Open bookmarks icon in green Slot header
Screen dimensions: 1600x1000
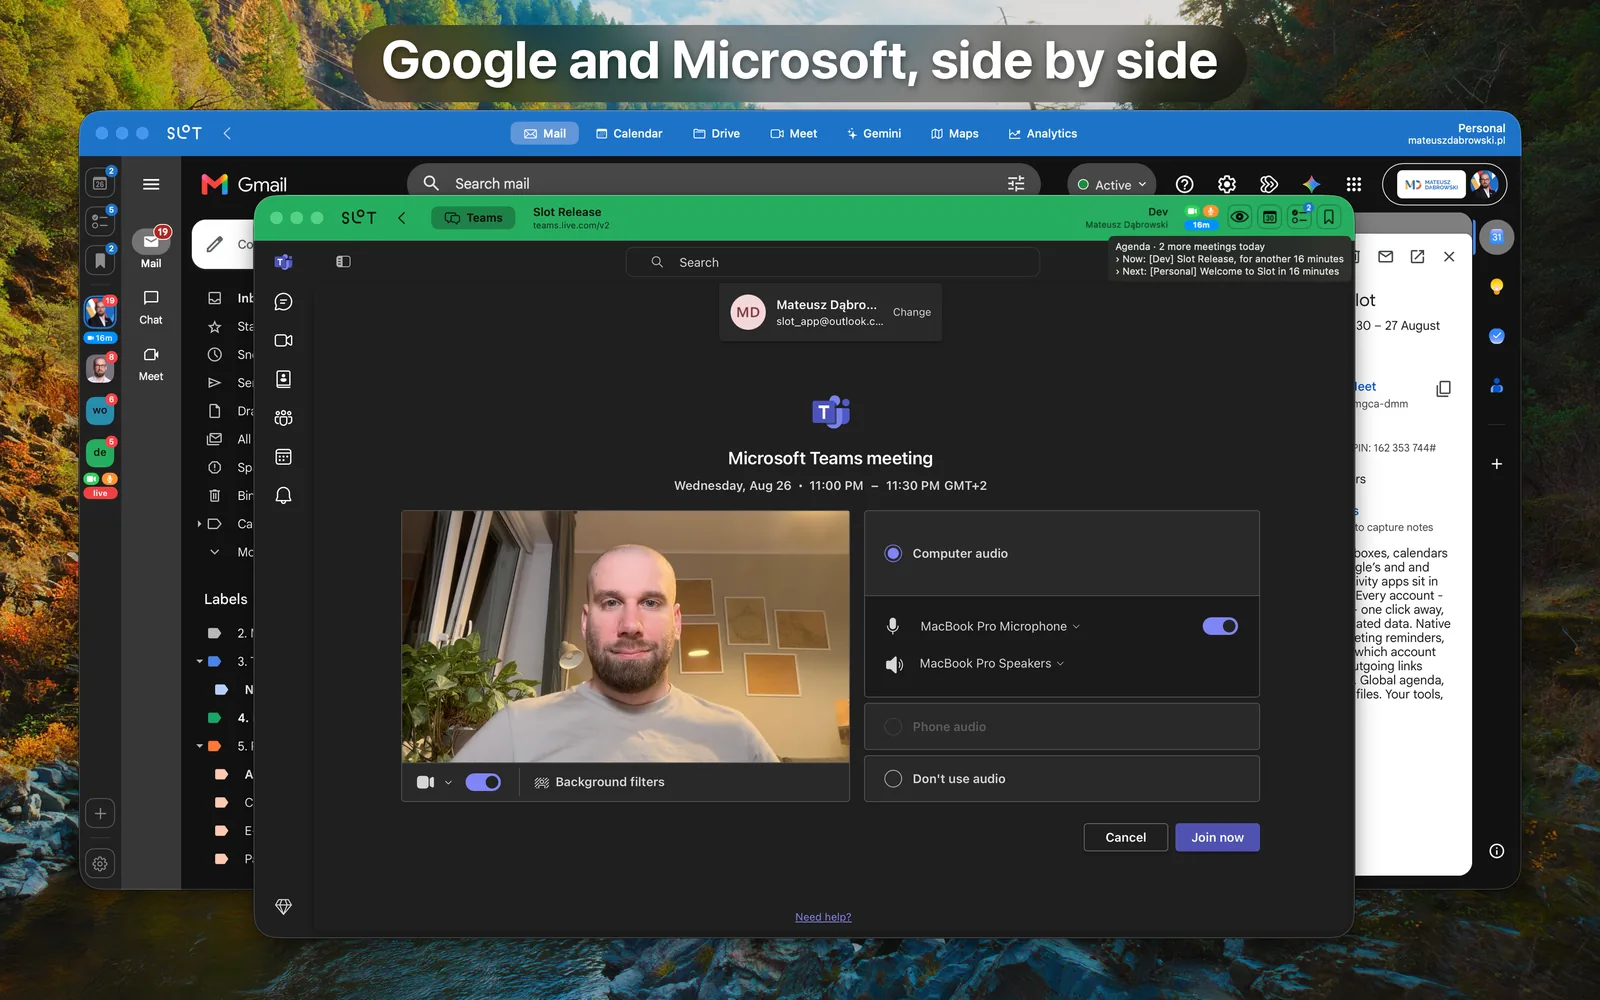[1328, 217]
